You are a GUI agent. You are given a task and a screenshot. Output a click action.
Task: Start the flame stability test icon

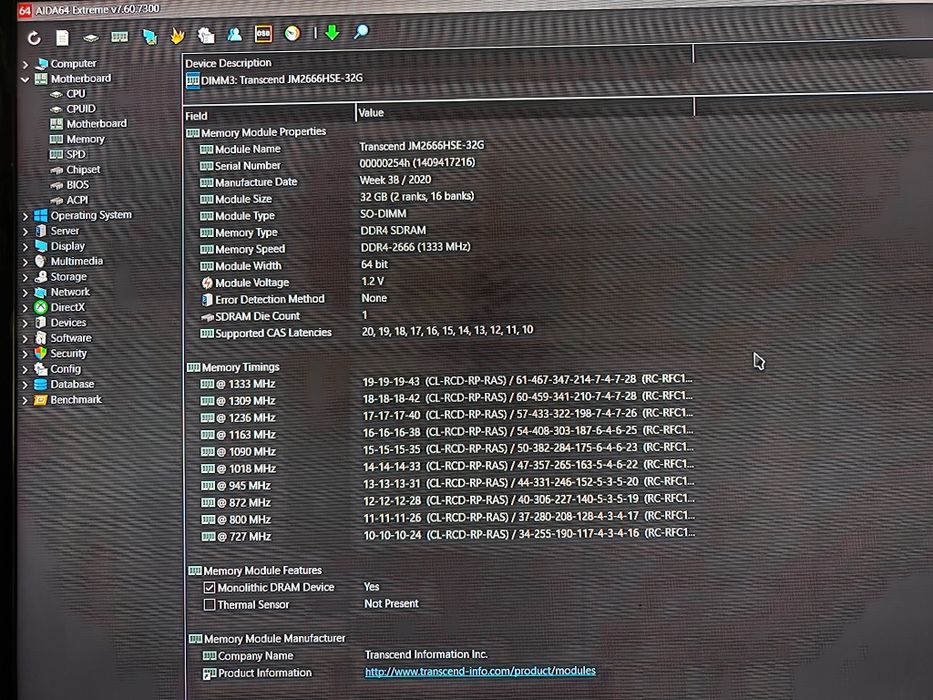(x=177, y=36)
